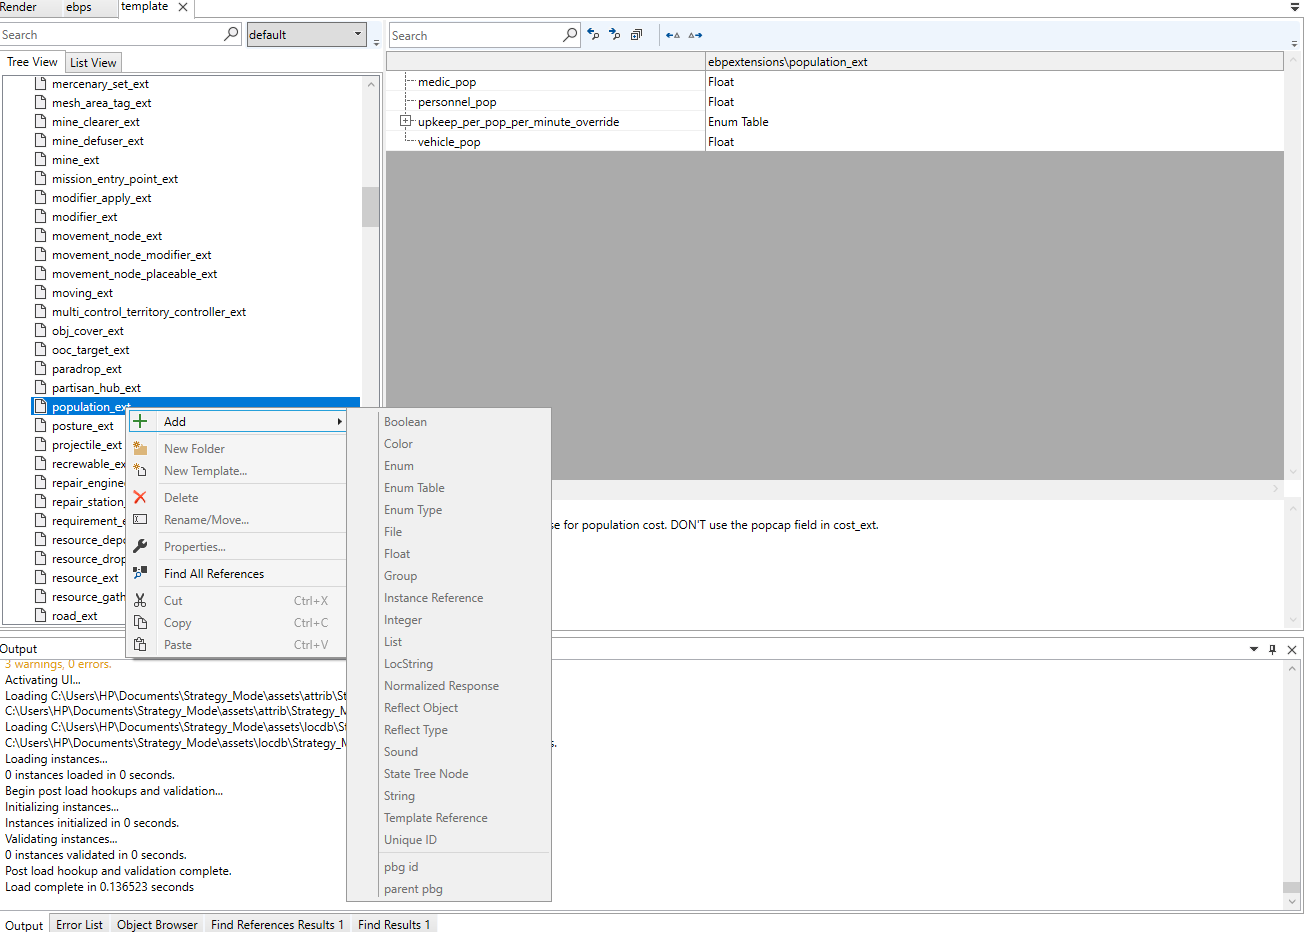Click into the right-hand Search field

[x=475, y=35]
